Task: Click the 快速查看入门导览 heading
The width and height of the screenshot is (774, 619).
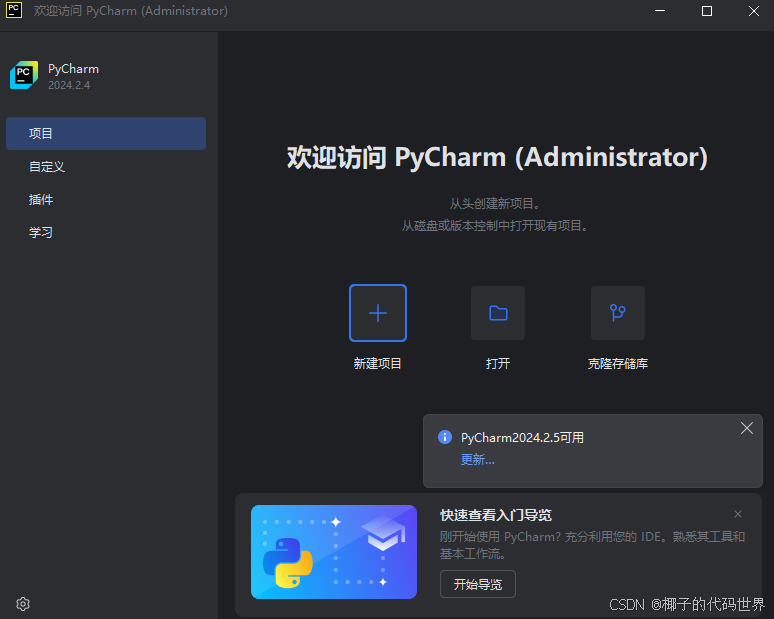Action: pyautogui.click(x=496, y=515)
